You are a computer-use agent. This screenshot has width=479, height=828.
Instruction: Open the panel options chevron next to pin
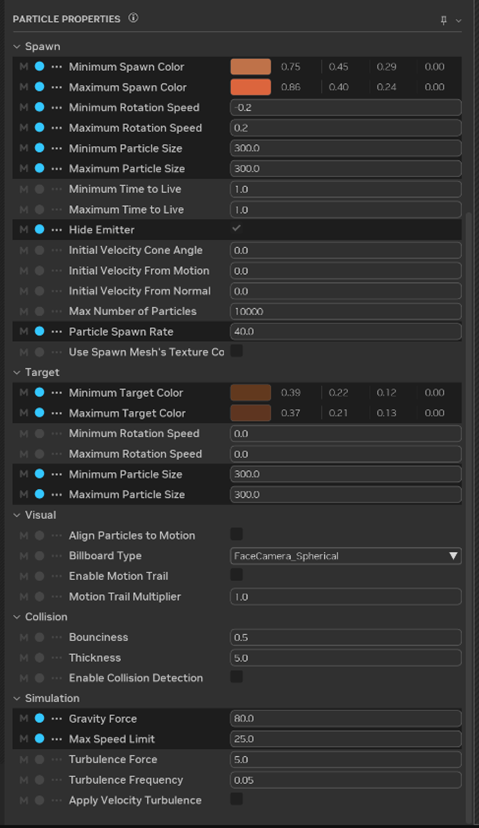pos(458,21)
